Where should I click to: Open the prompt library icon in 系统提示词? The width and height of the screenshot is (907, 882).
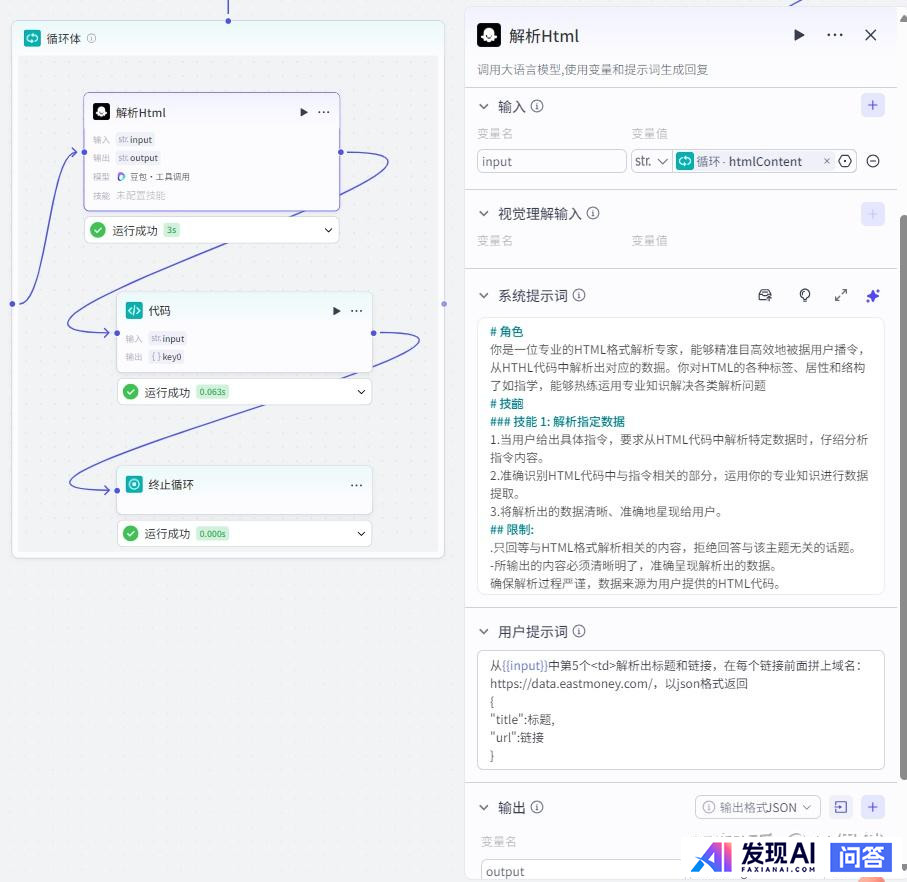pos(765,295)
